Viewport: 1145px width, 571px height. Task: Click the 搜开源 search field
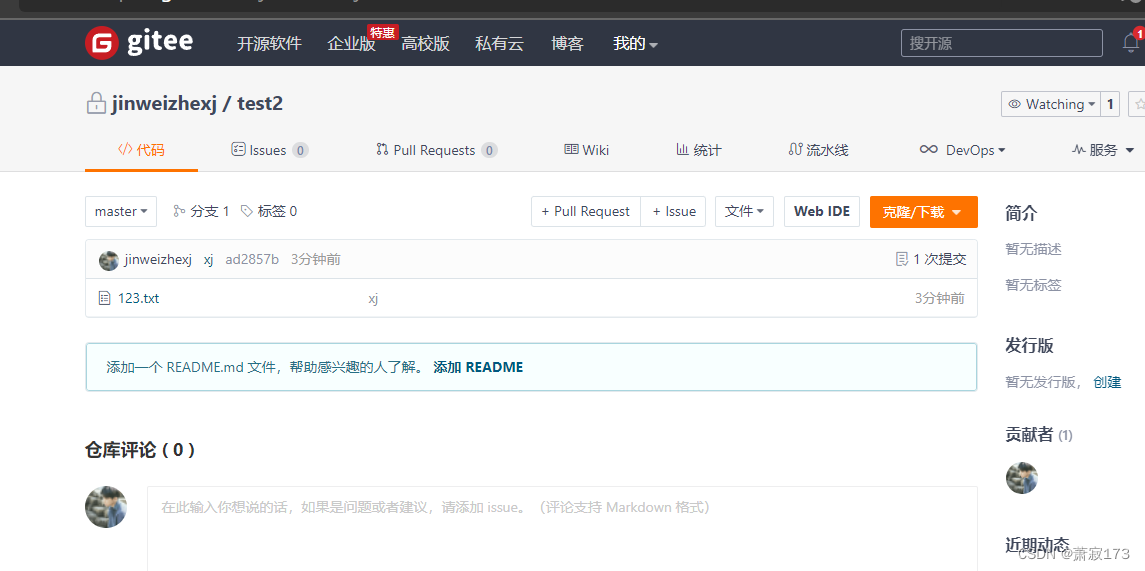coord(1001,43)
